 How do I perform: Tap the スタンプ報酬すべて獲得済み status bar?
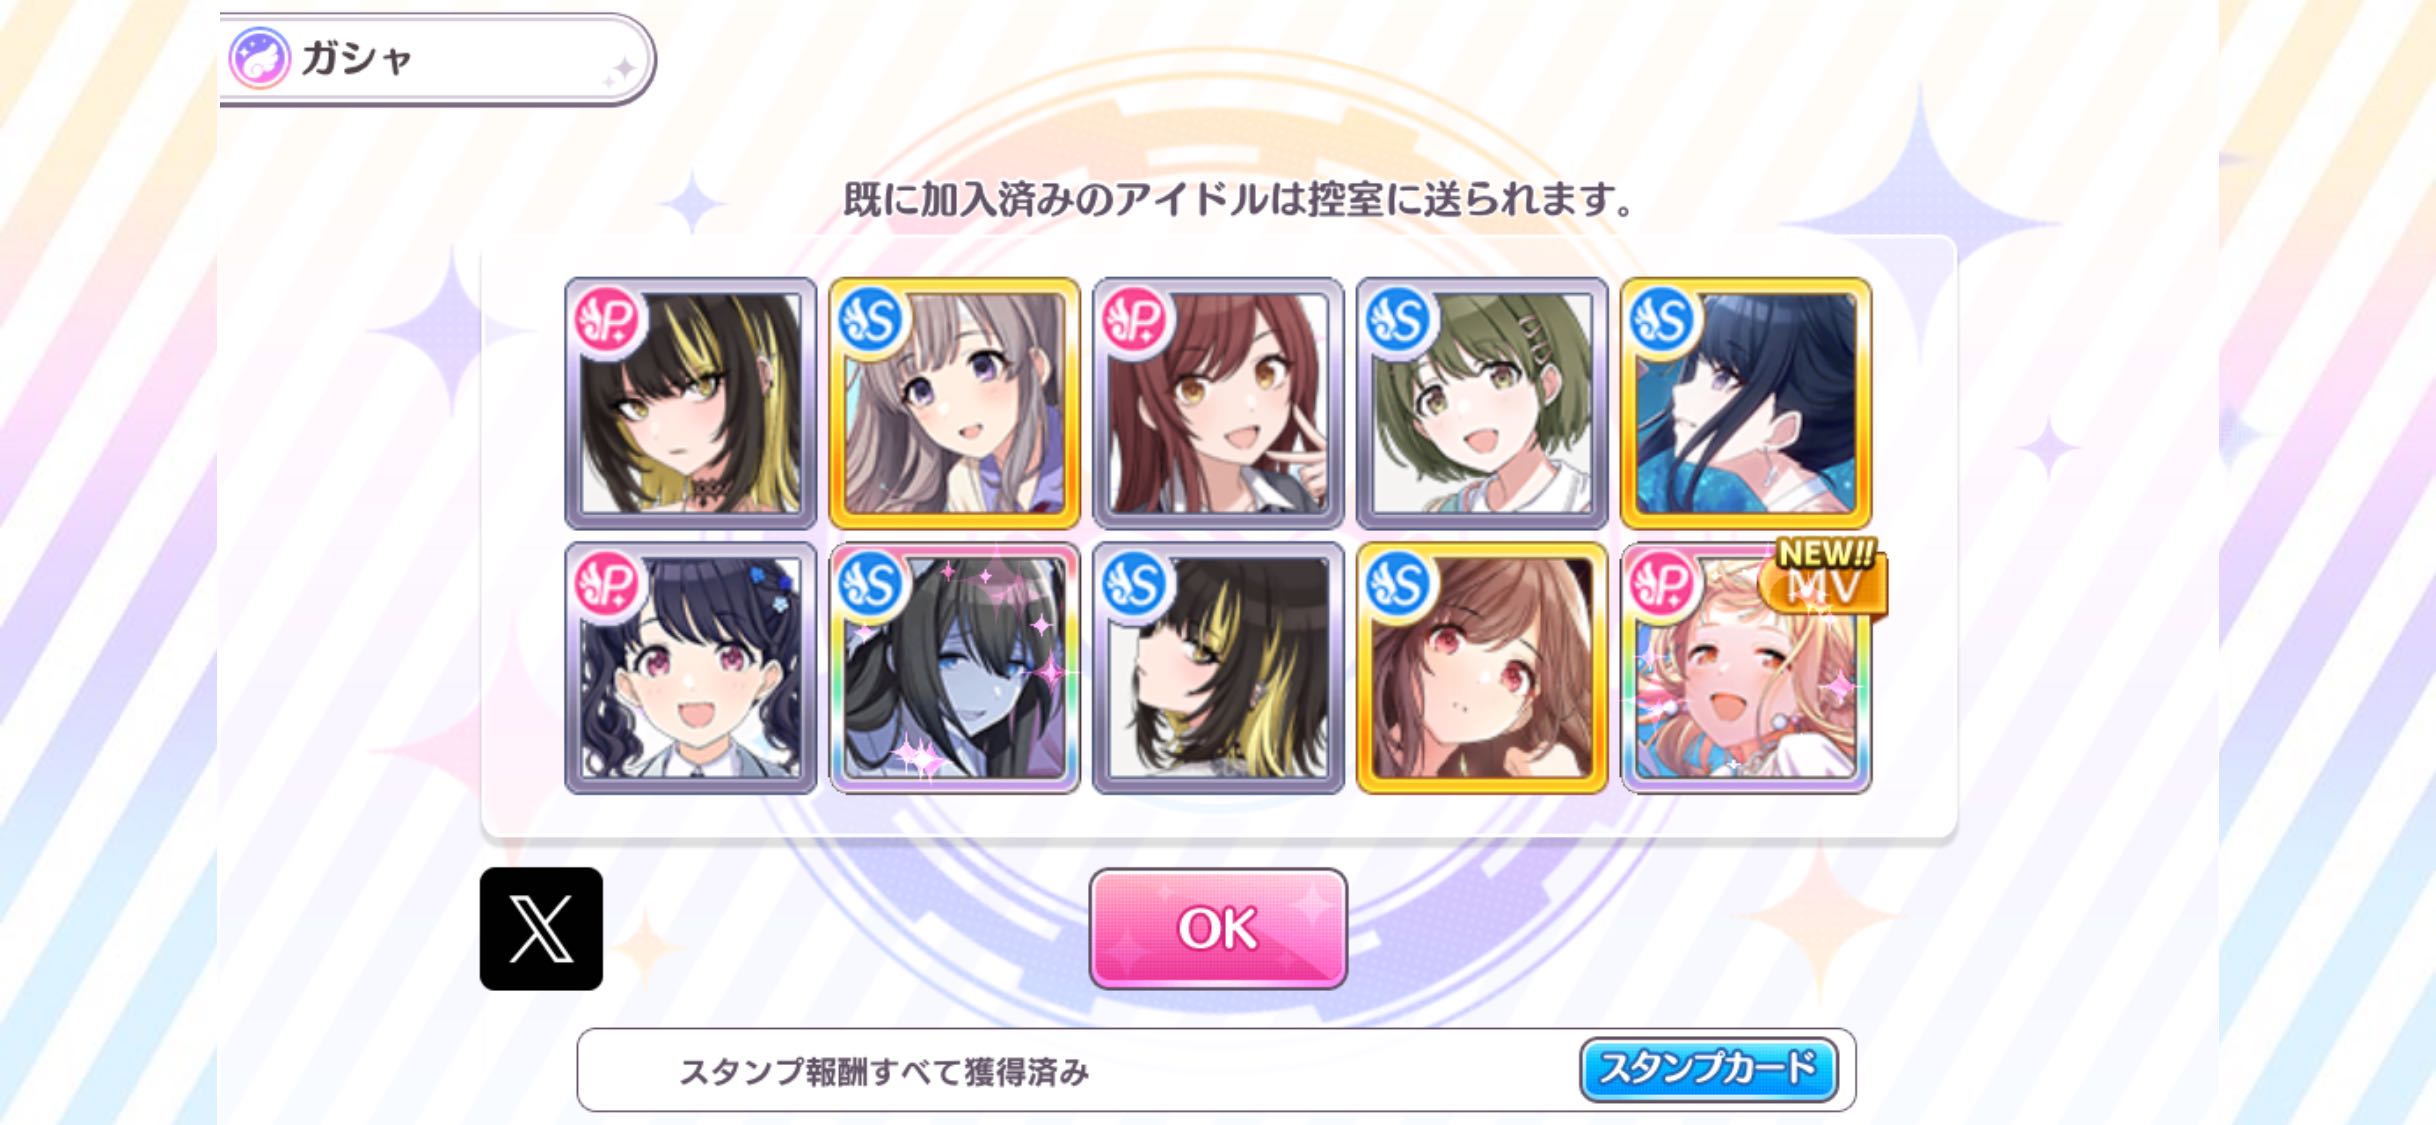(1216, 1070)
